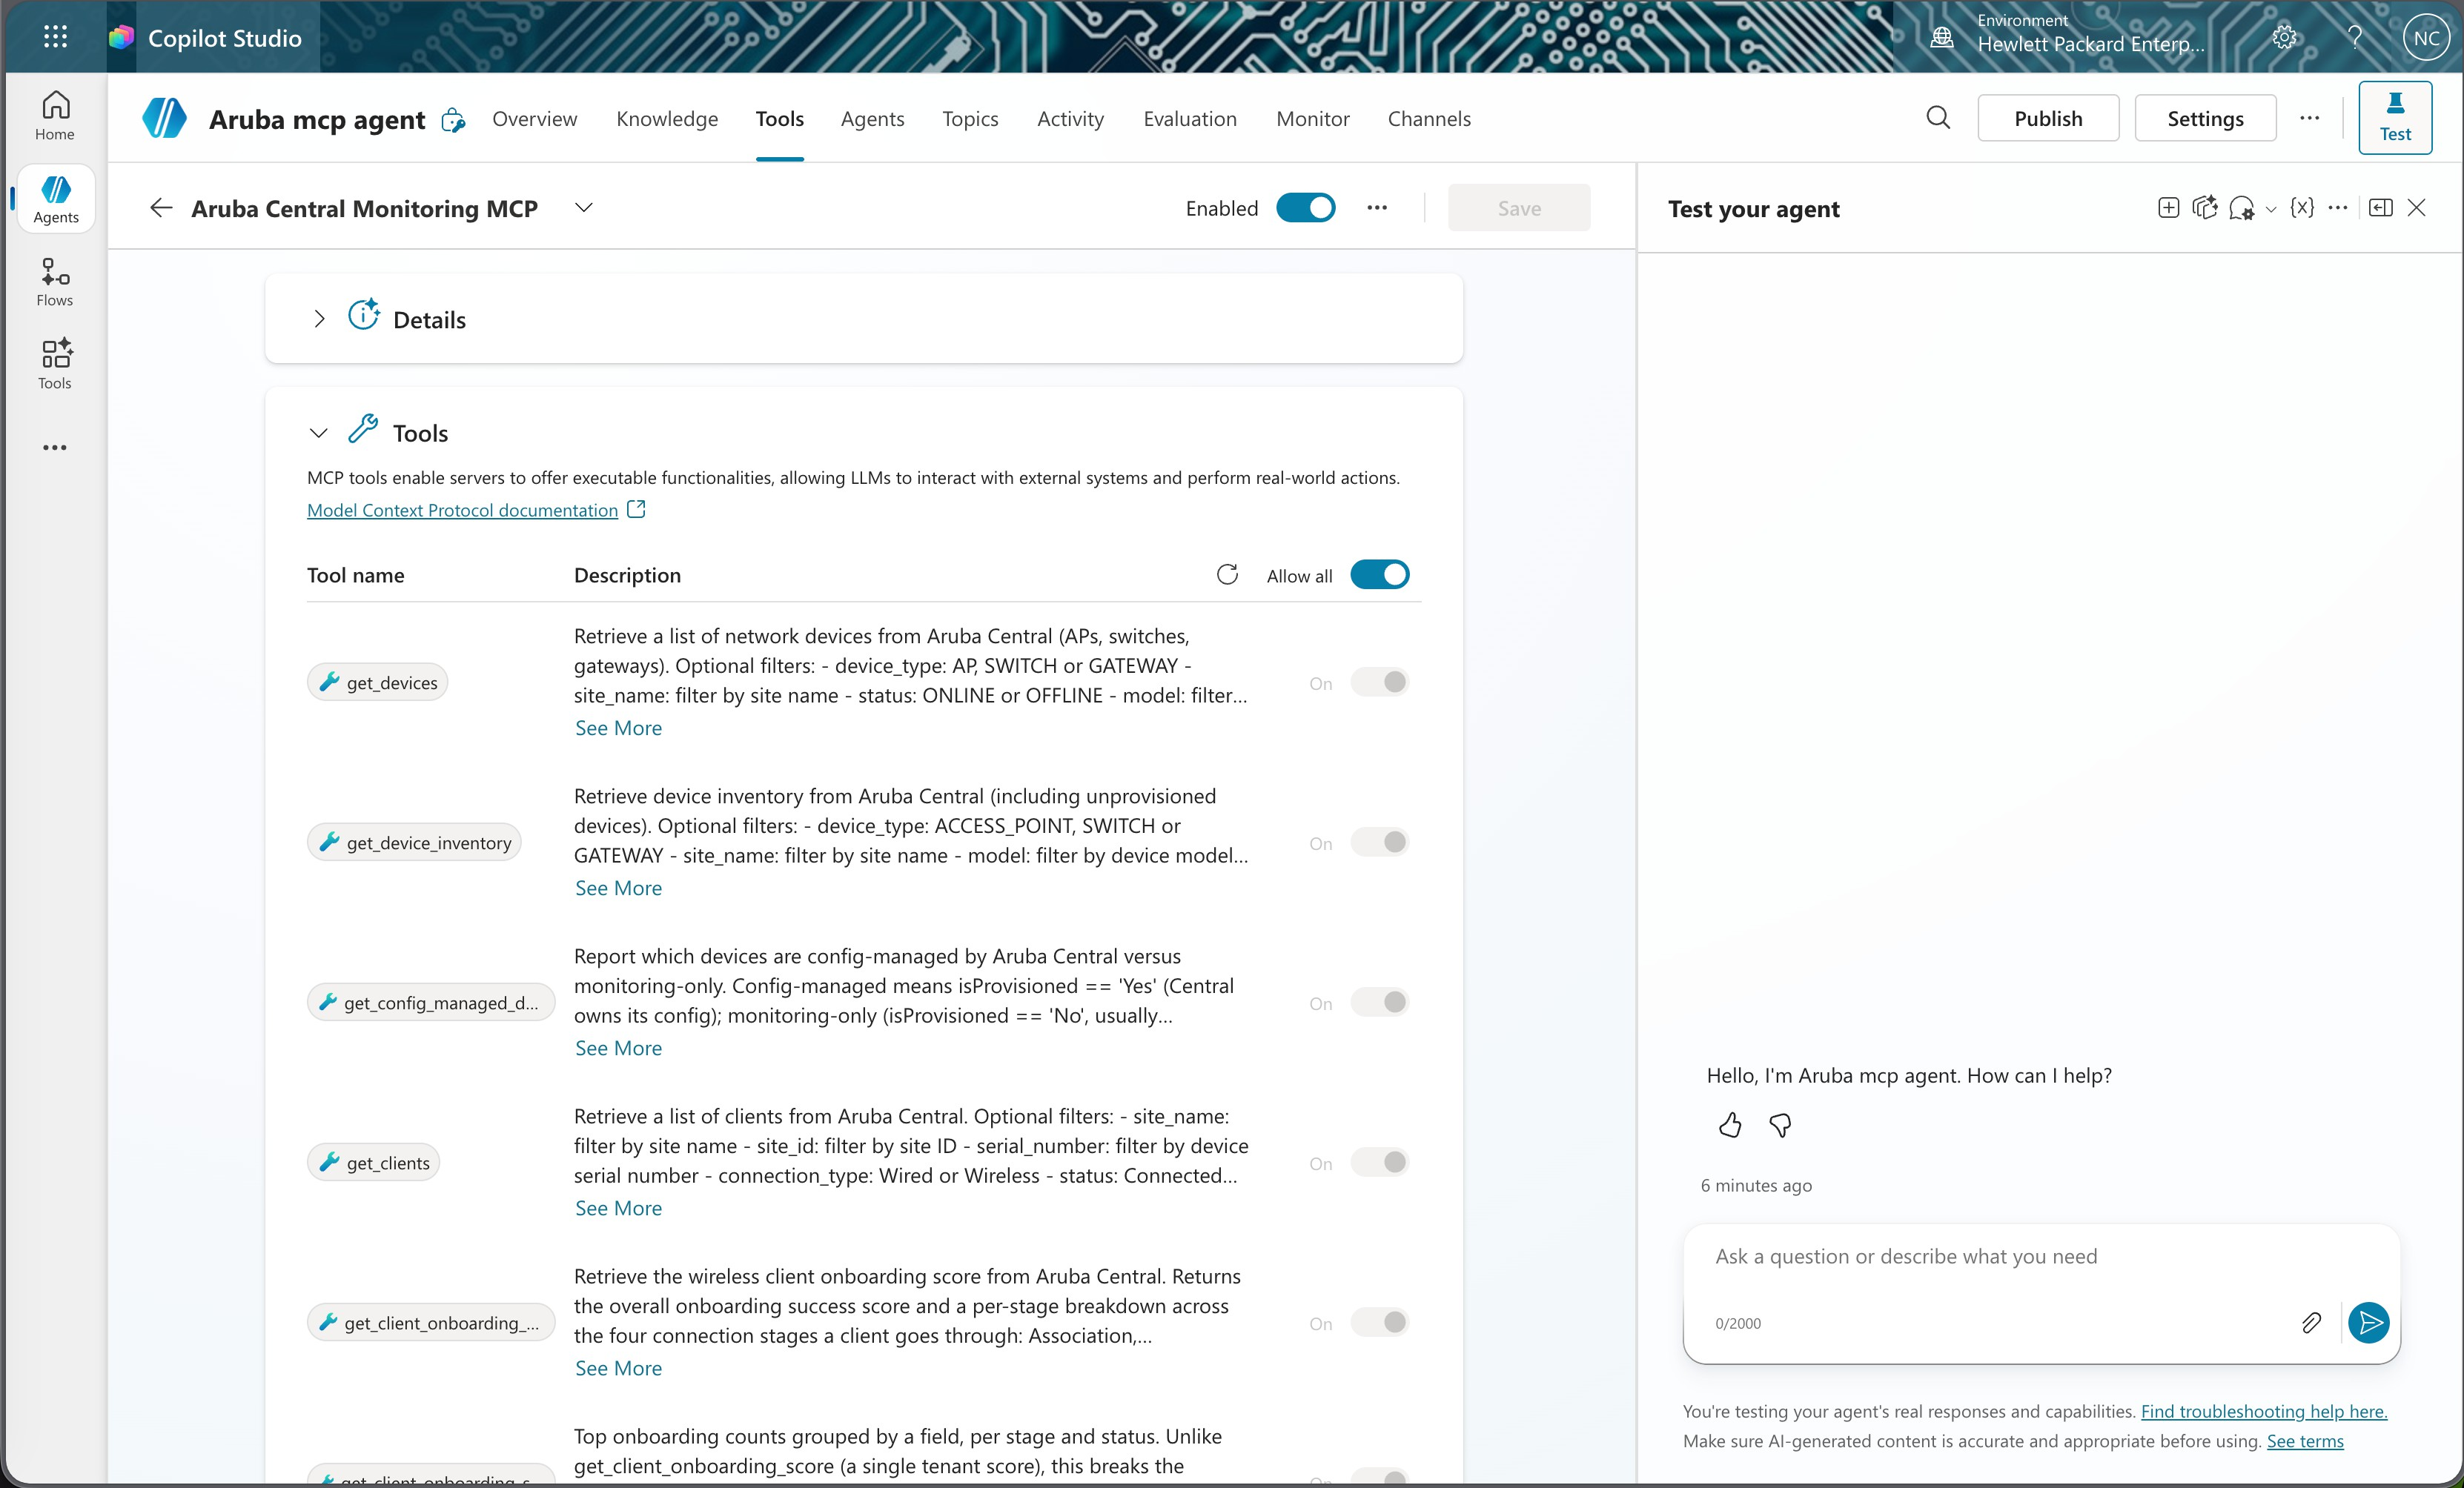Screen dimensions: 2464x1488
Task: Collapse the Tools section chevron
Action: (x=319, y=433)
